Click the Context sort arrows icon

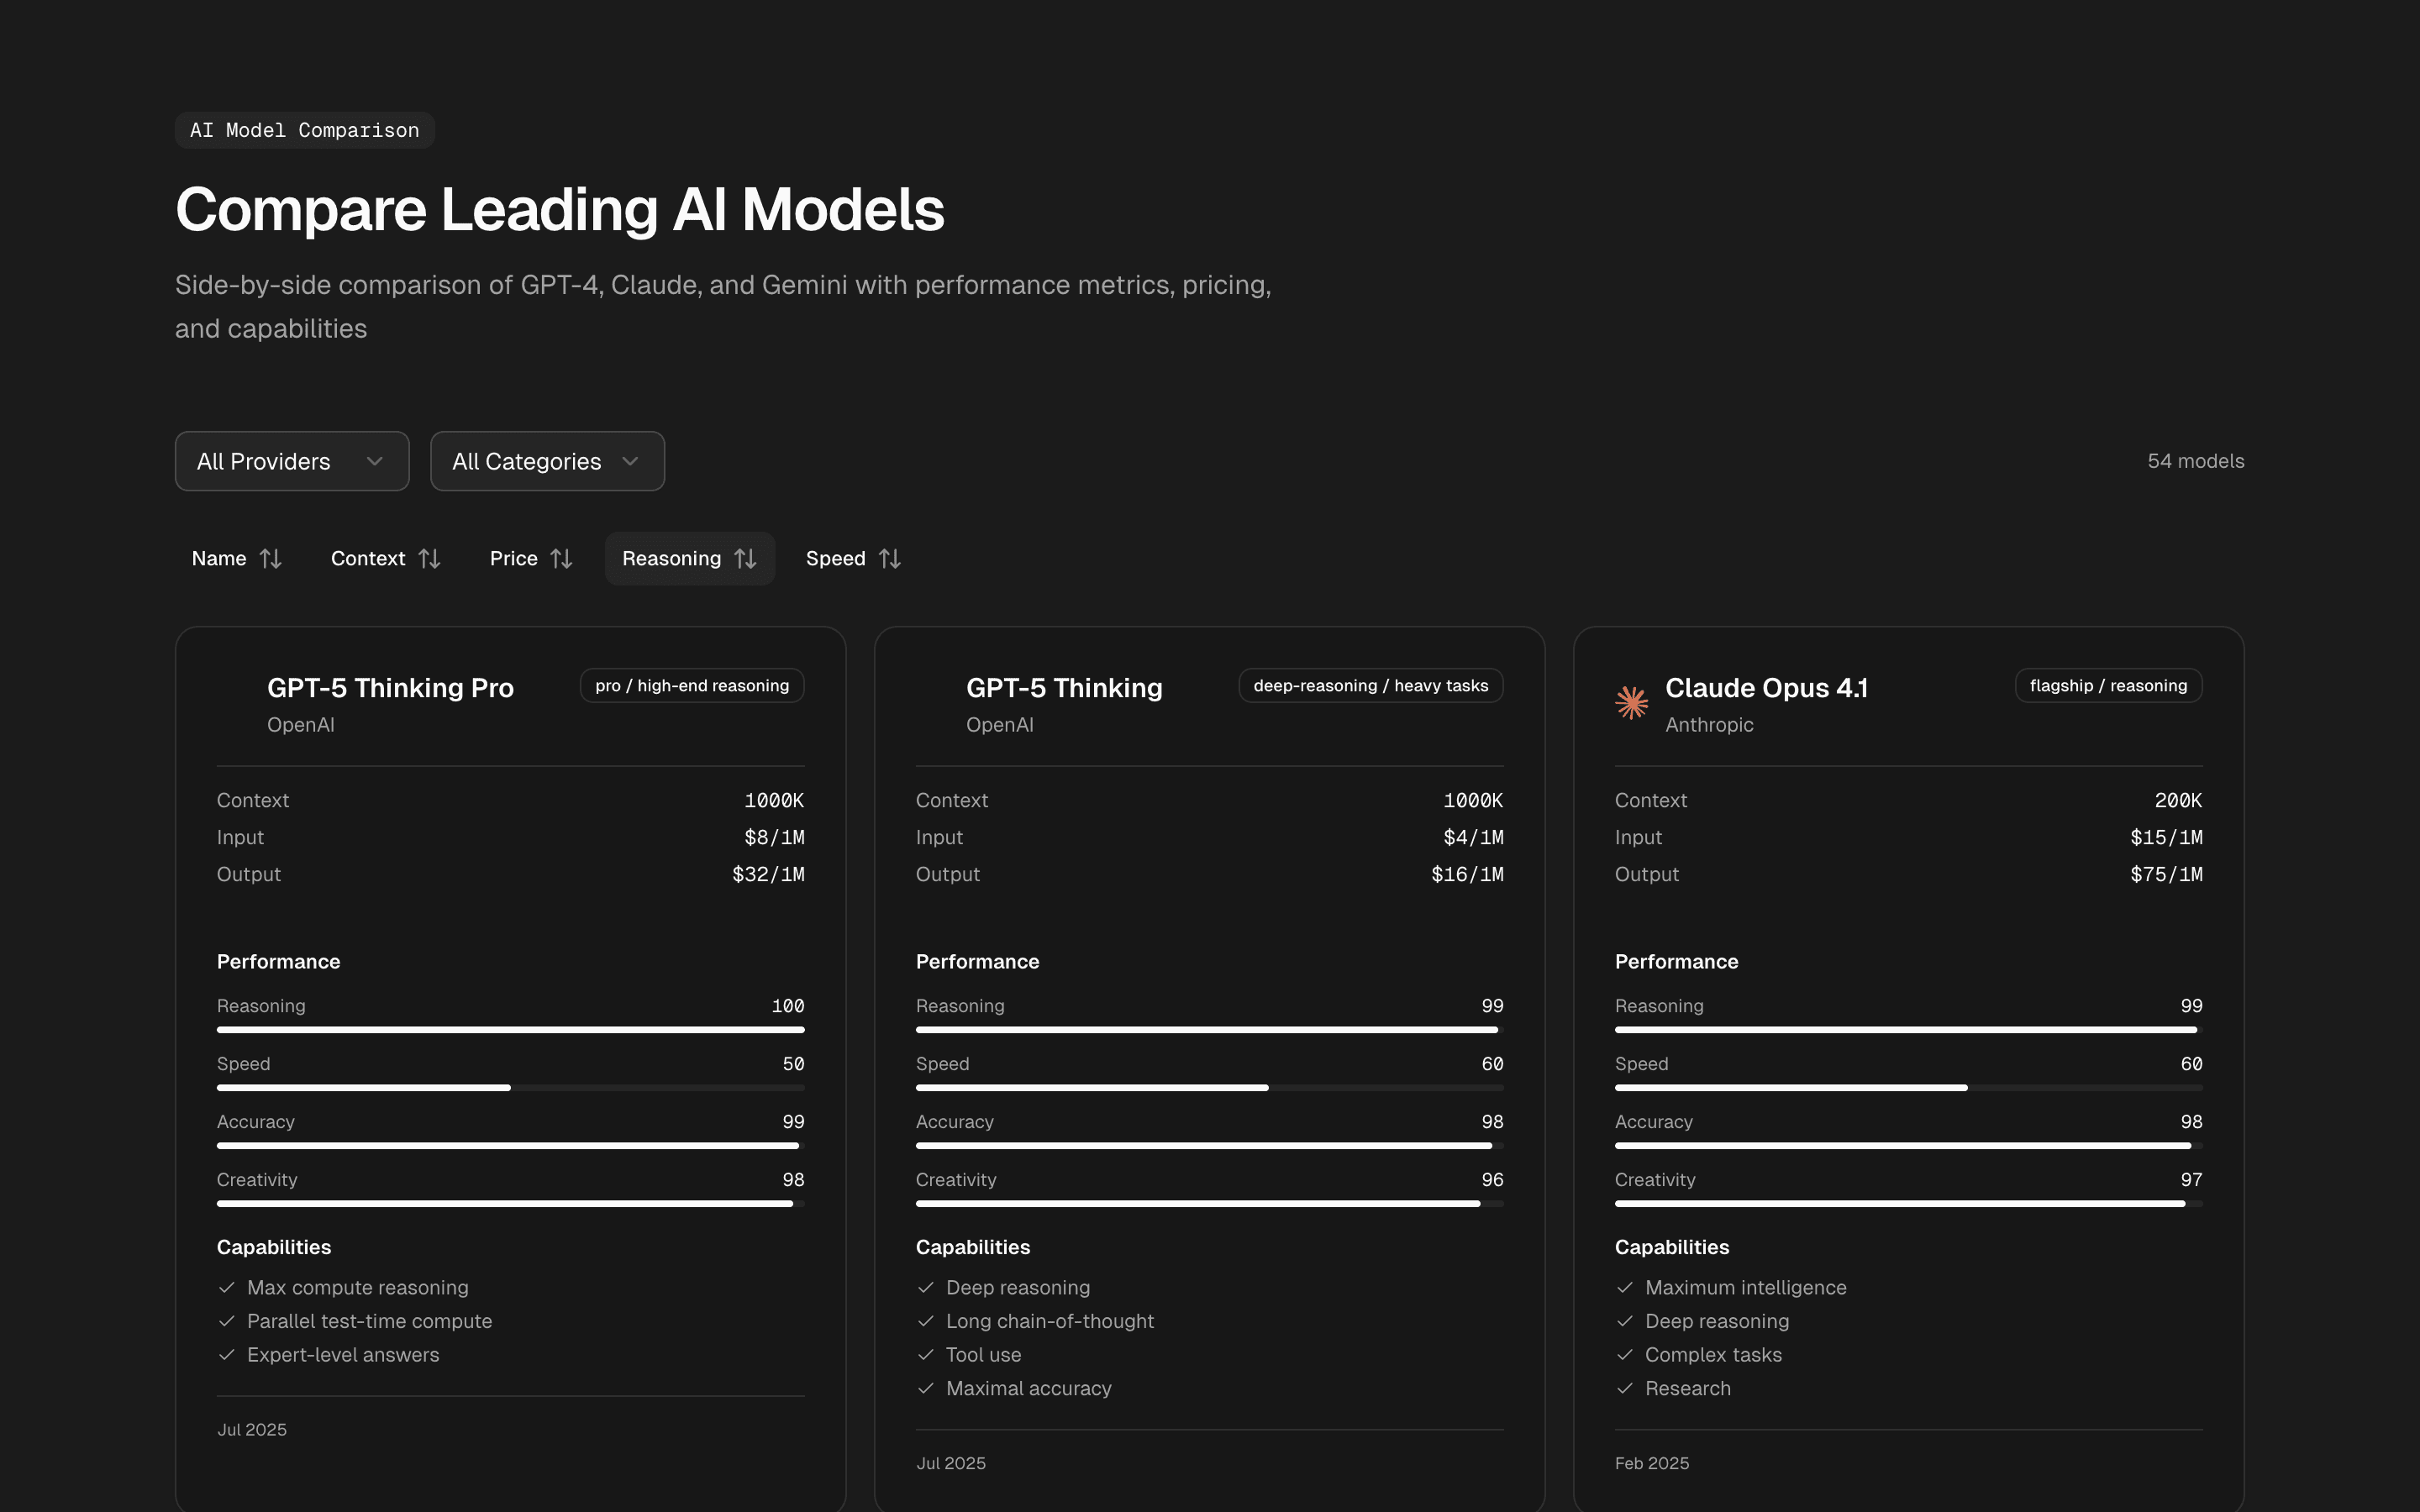[429, 559]
